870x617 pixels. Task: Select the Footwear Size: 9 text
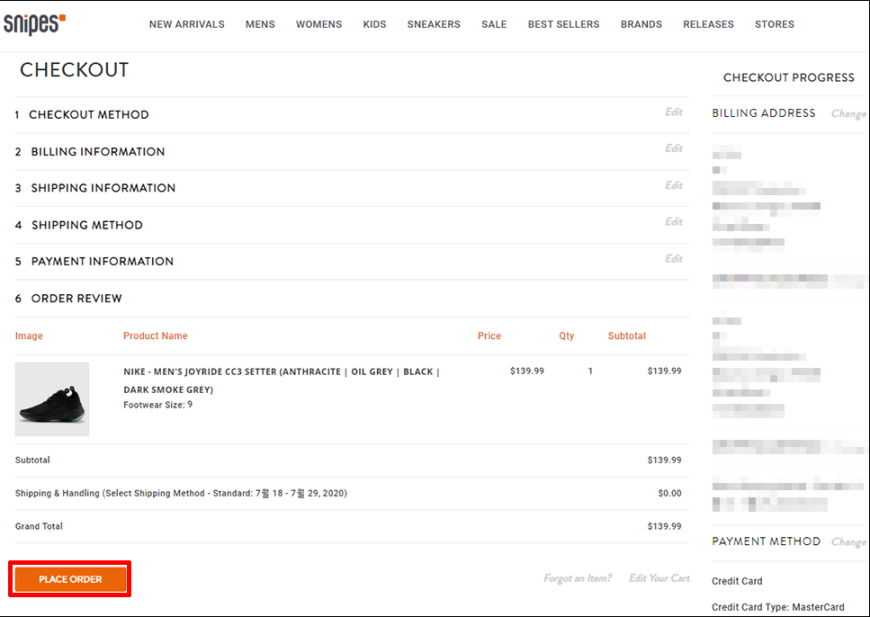pos(158,405)
